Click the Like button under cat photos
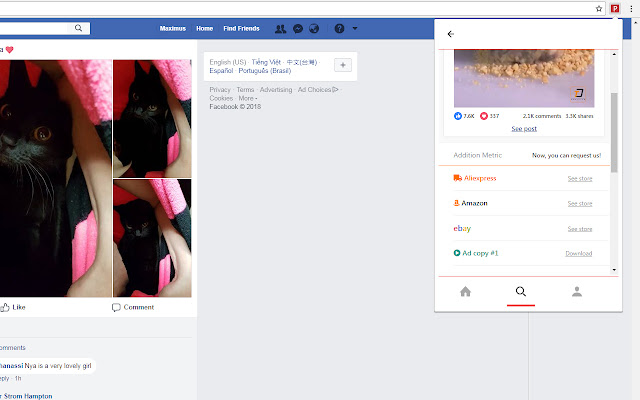 (x=13, y=307)
